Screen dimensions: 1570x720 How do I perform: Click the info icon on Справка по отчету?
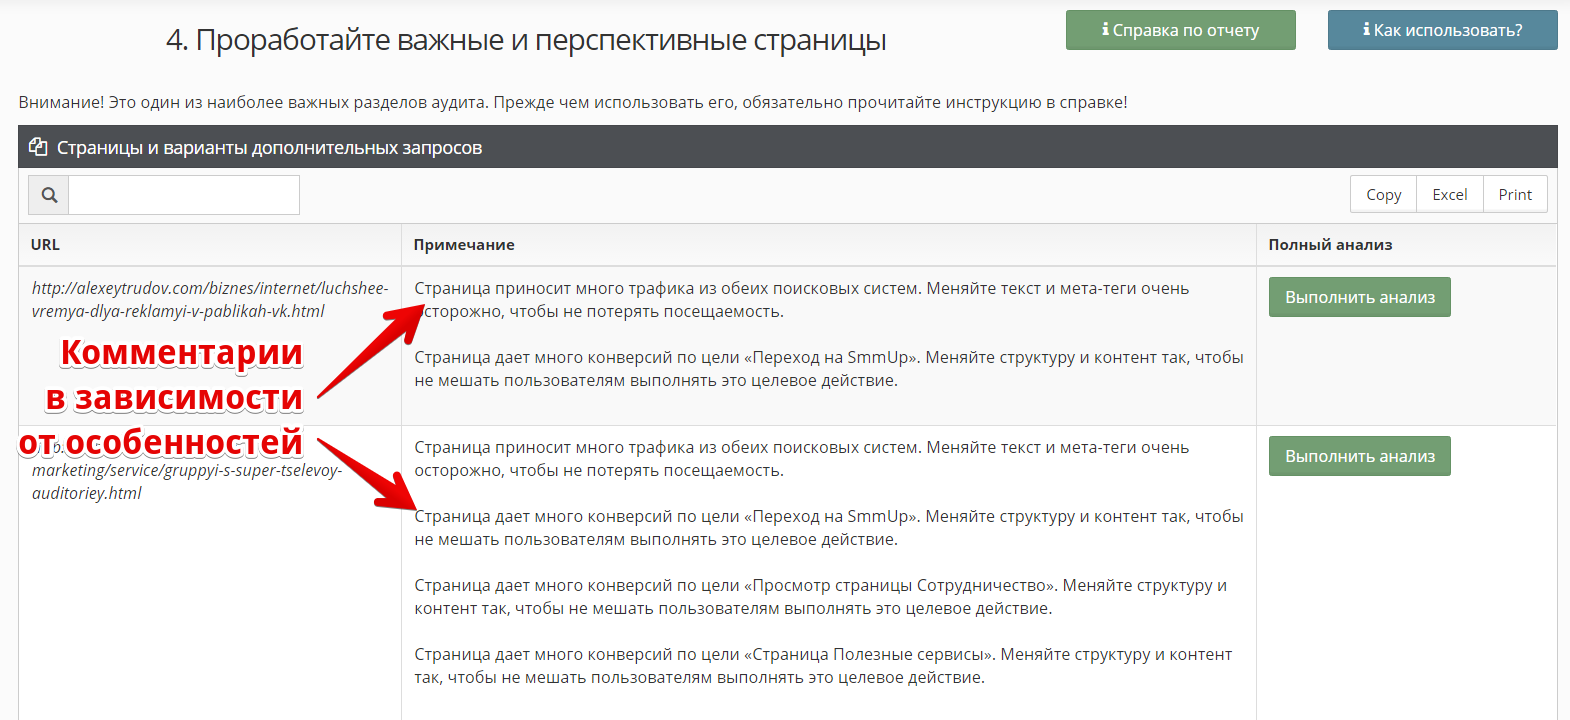click(x=1105, y=30)
